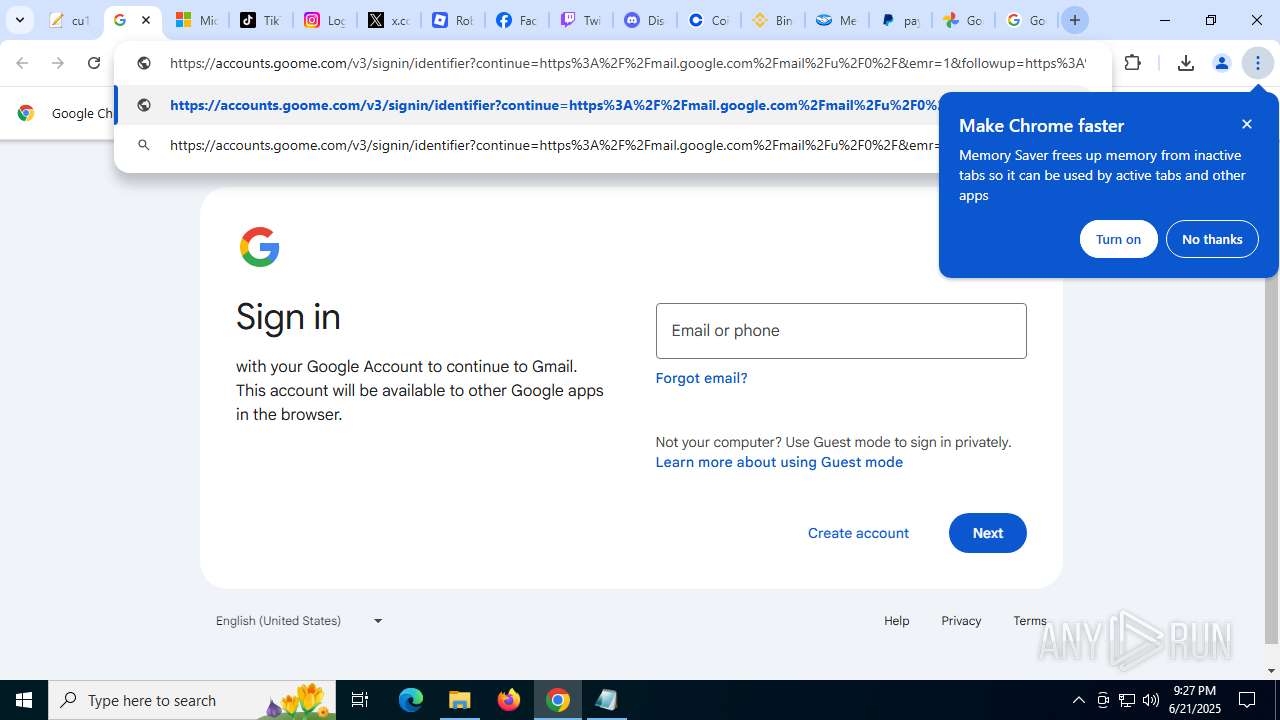Open Task View on the taskbar

pyautogui.click(x=360, y=700)
